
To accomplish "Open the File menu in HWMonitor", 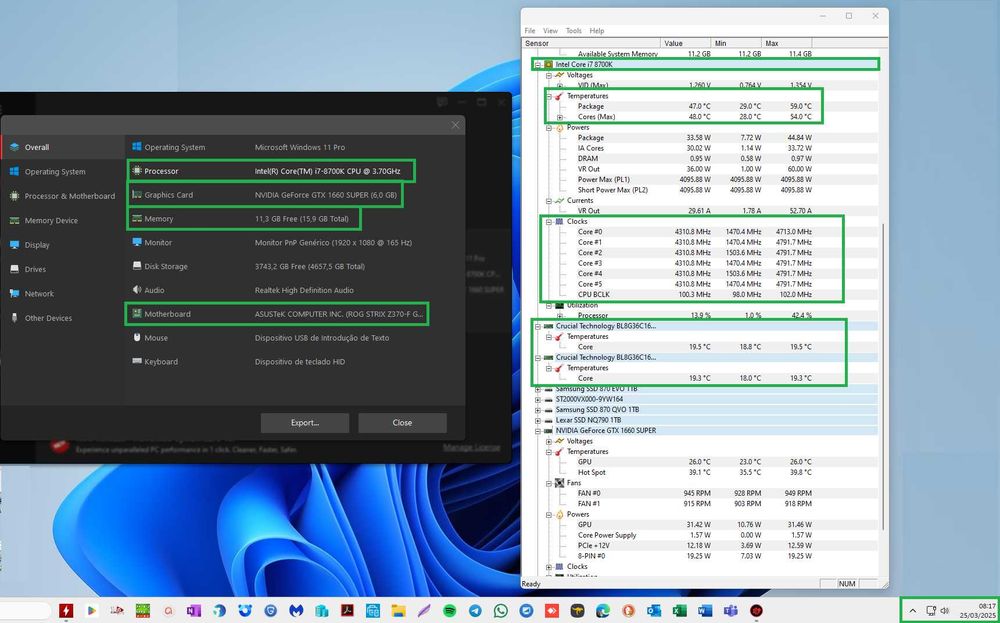I will point(530,31).
